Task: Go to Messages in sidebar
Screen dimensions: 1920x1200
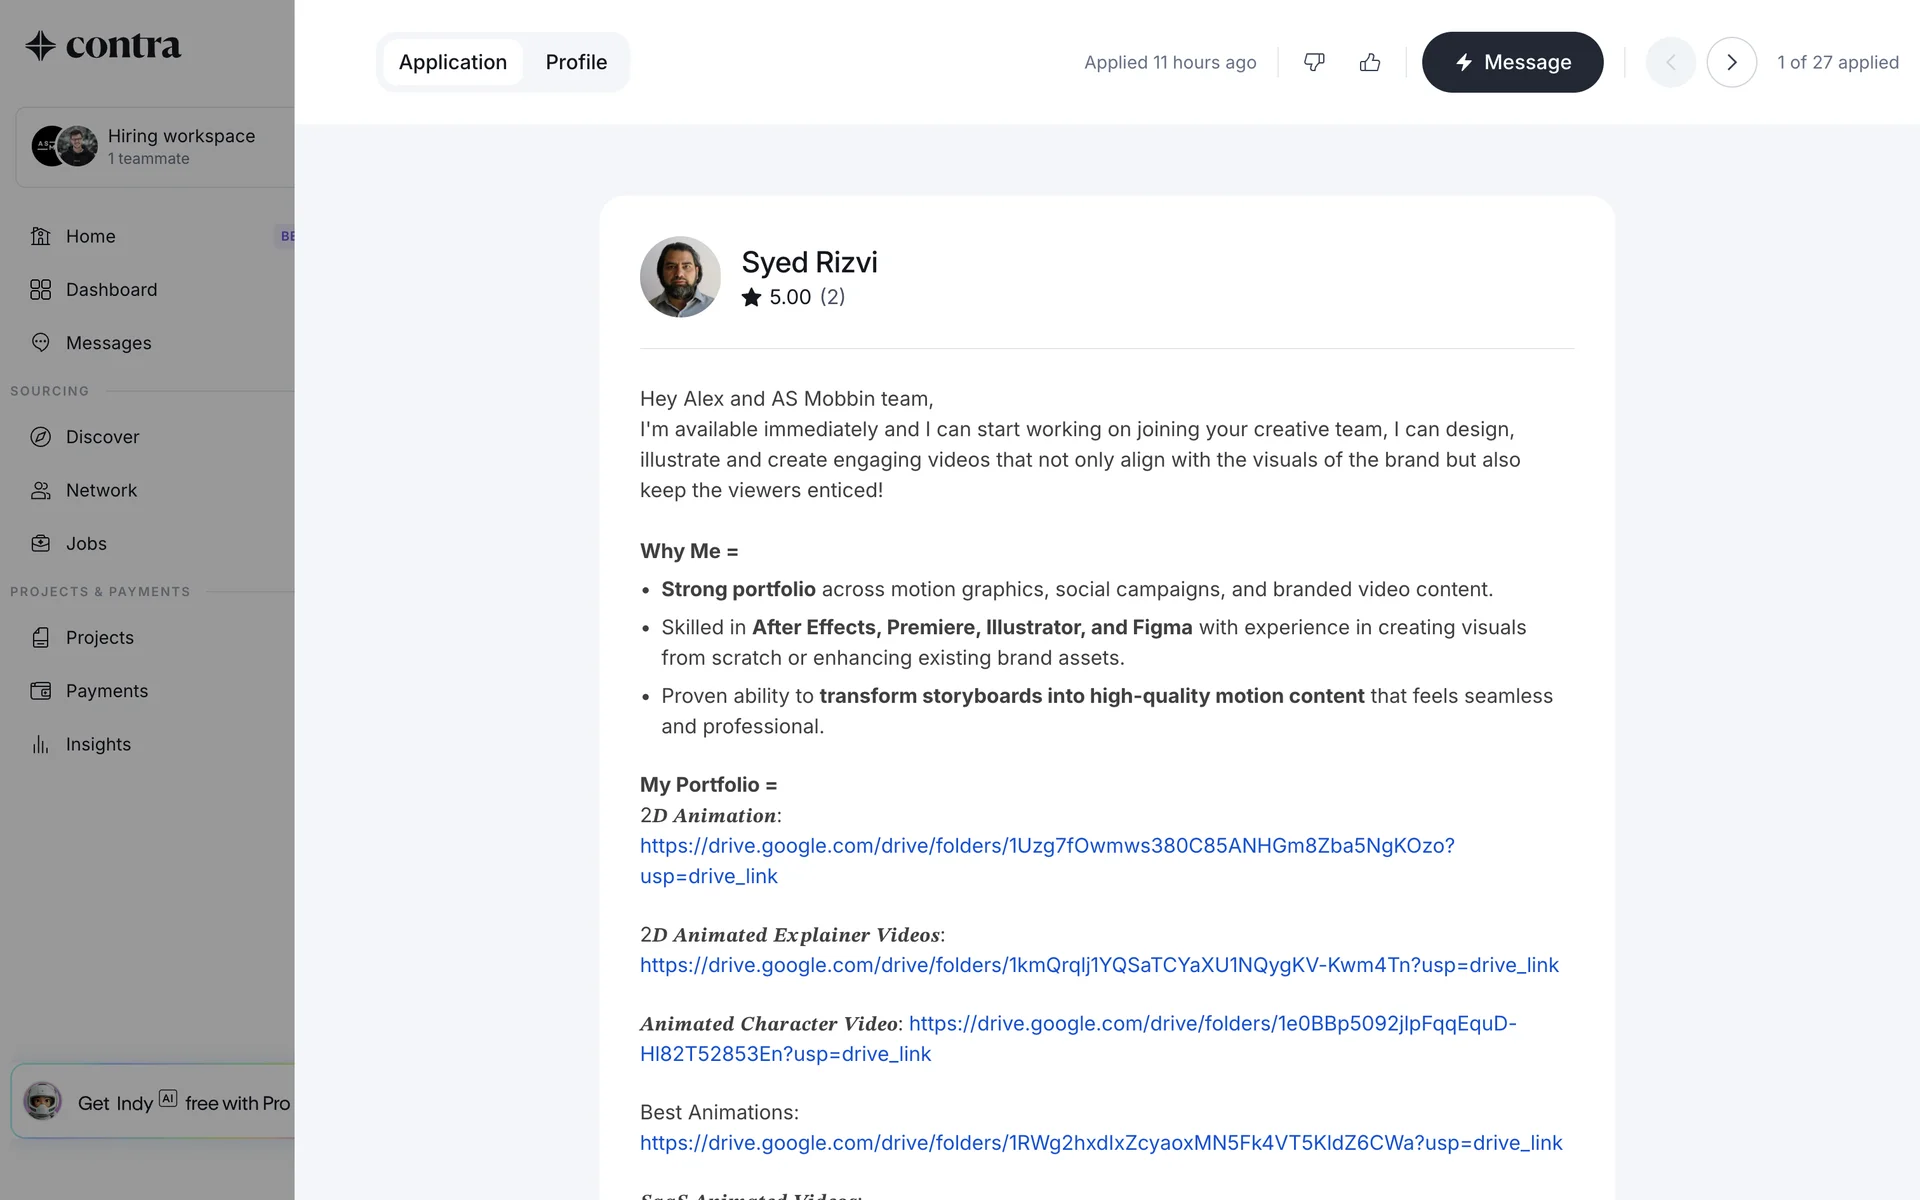Action: click(108, 343)
